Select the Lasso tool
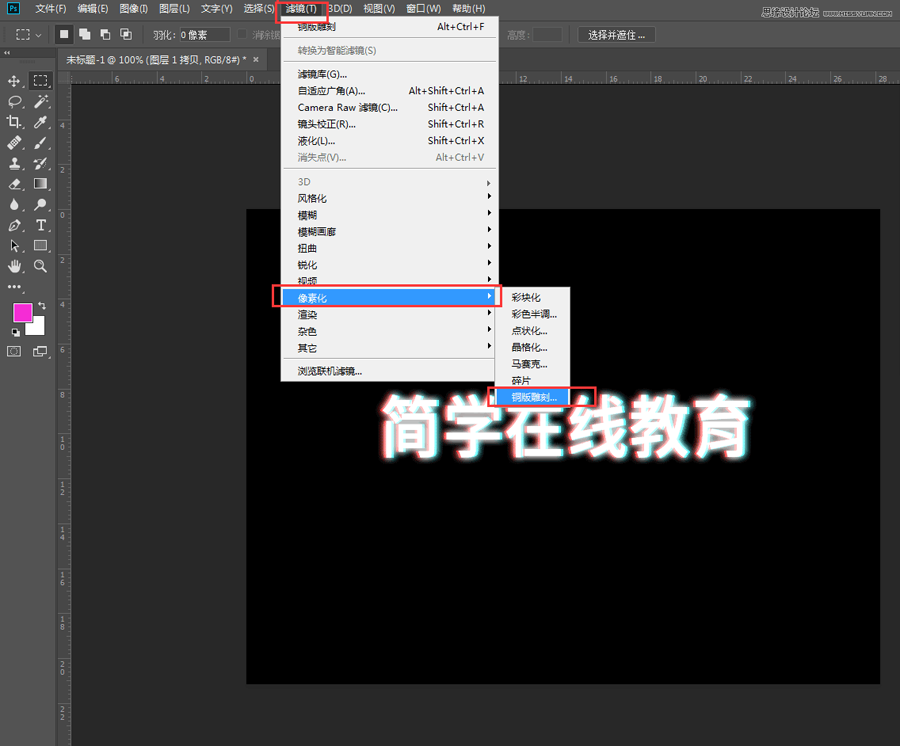900x746 pixels. [14, 101]
